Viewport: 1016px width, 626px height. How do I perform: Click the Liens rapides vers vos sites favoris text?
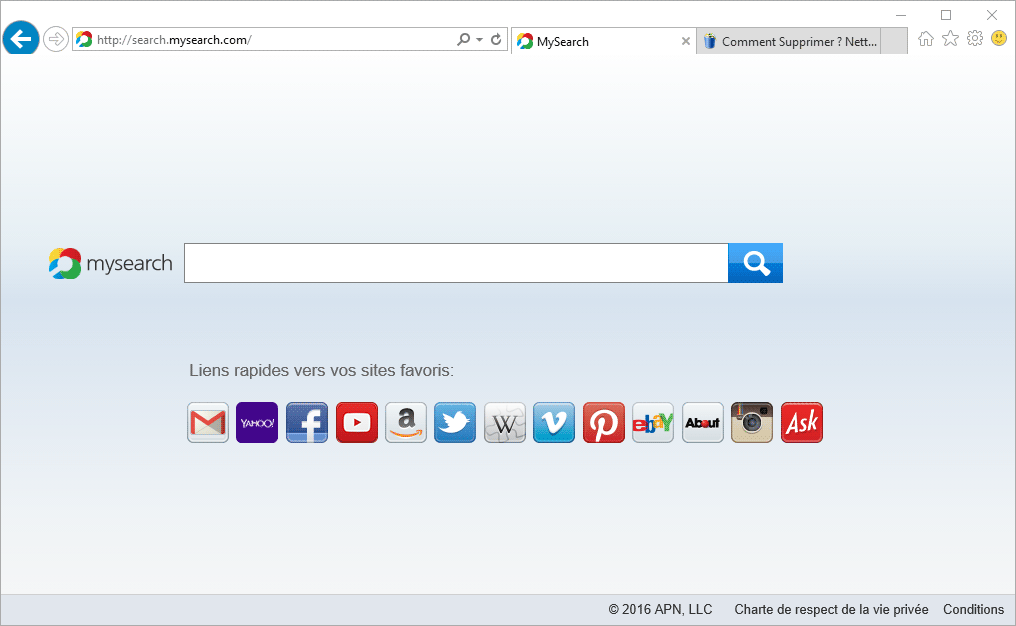[x=321, y=371]
